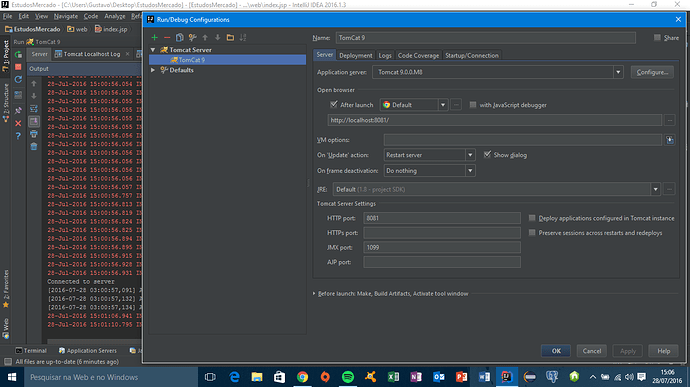The height and width of the screenshot is (387, 690).
Task: Remove the selected configuration with the minus icon
Action: [167, 38]
